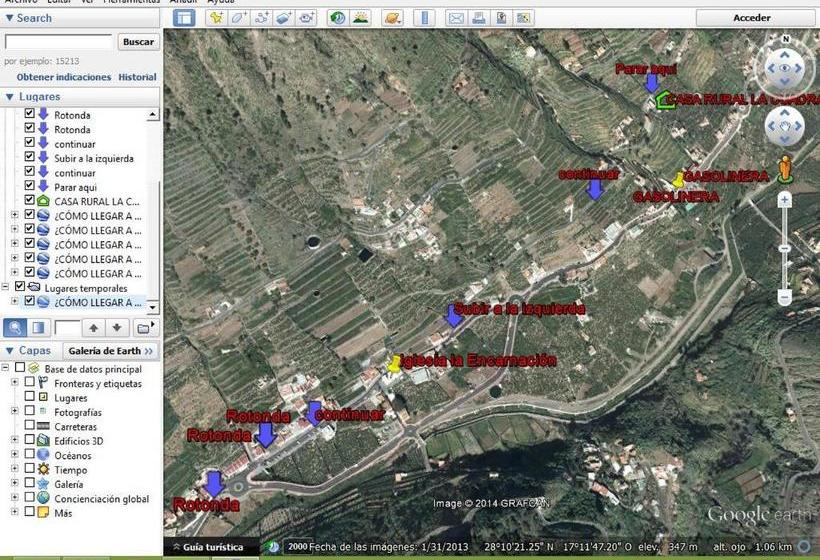Click the Print icon in toolbar
Viewport: 820px width, 560px height.
pyautogui.click(x=479, y=18)
